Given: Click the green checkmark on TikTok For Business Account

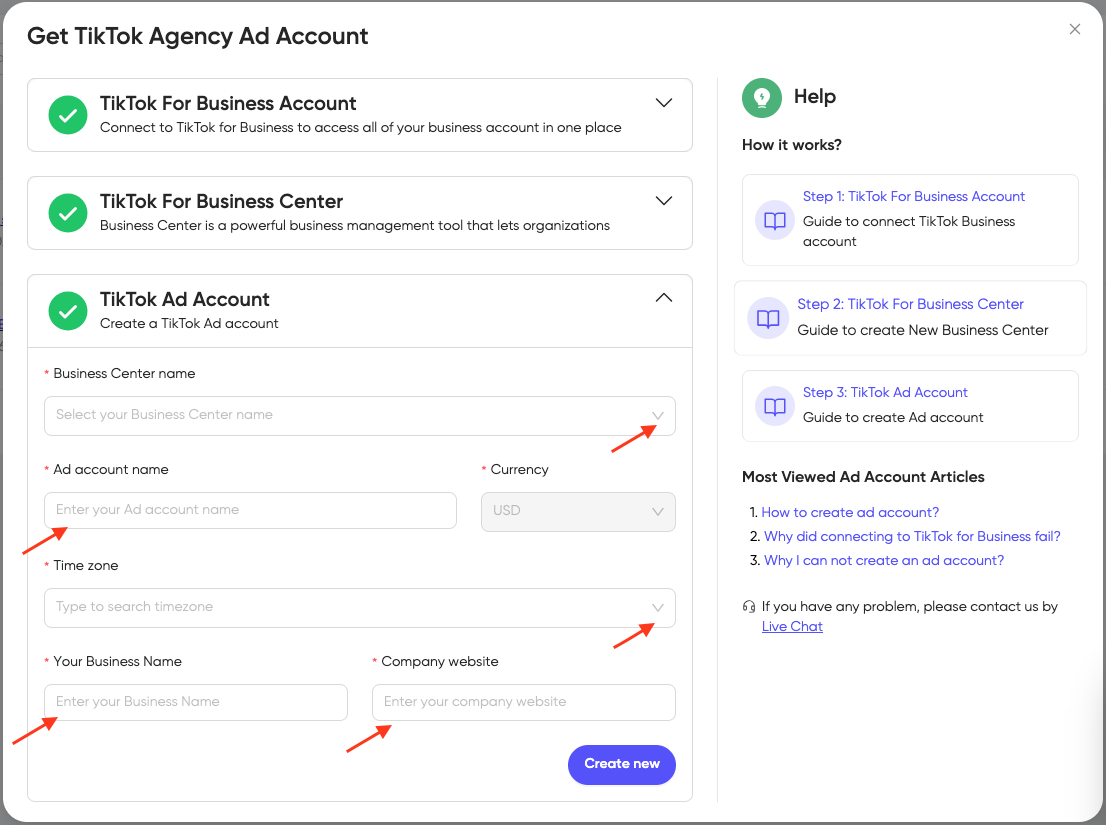Looking at the screenshot, I should [67, 115].
